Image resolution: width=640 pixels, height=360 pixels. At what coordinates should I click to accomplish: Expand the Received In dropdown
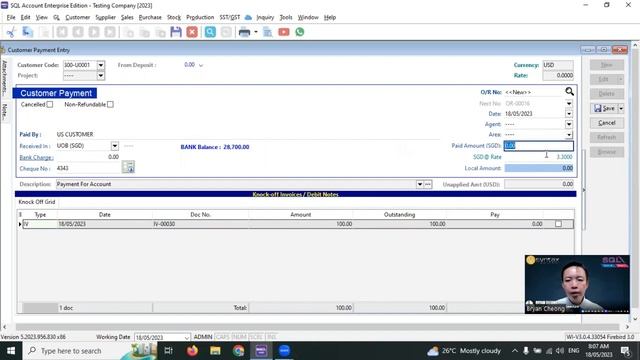115,146
